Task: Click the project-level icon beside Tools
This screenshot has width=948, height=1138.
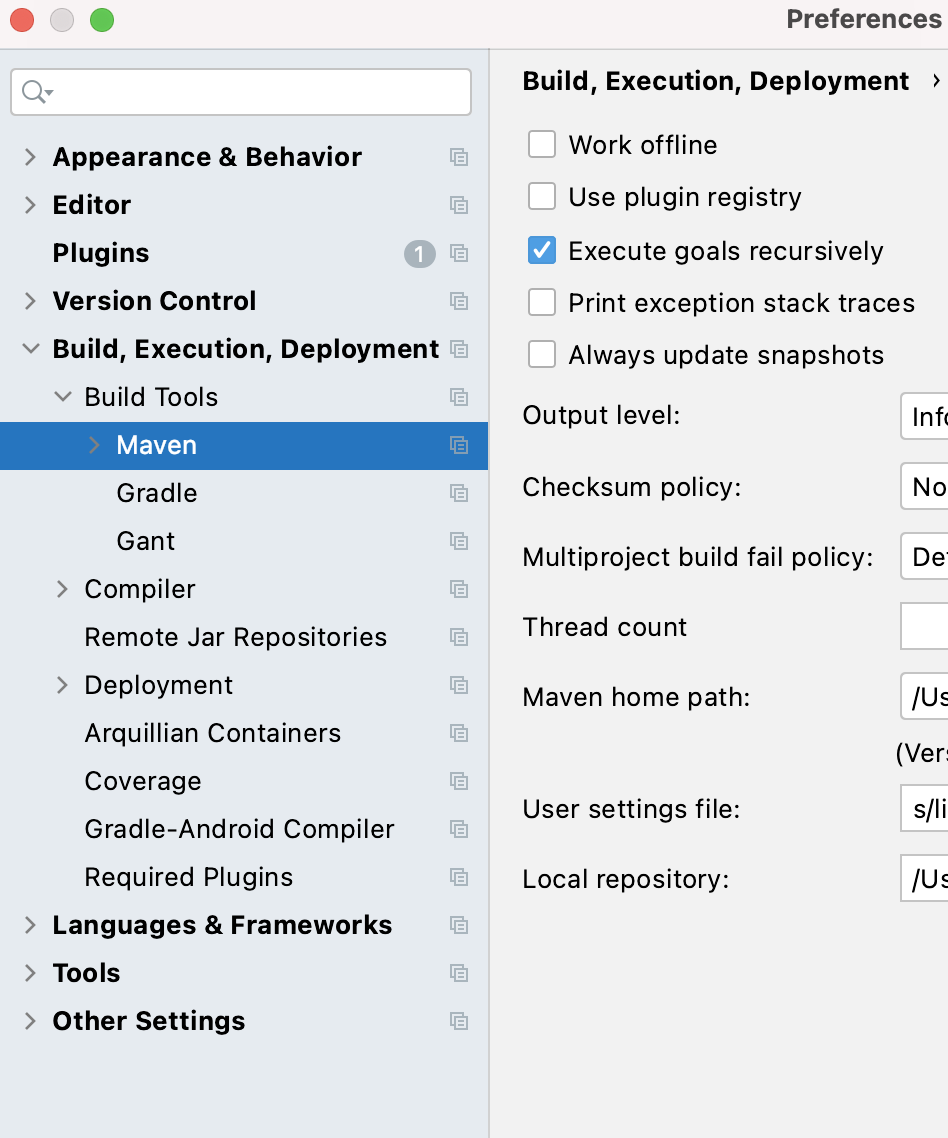Action: [459, 973]
